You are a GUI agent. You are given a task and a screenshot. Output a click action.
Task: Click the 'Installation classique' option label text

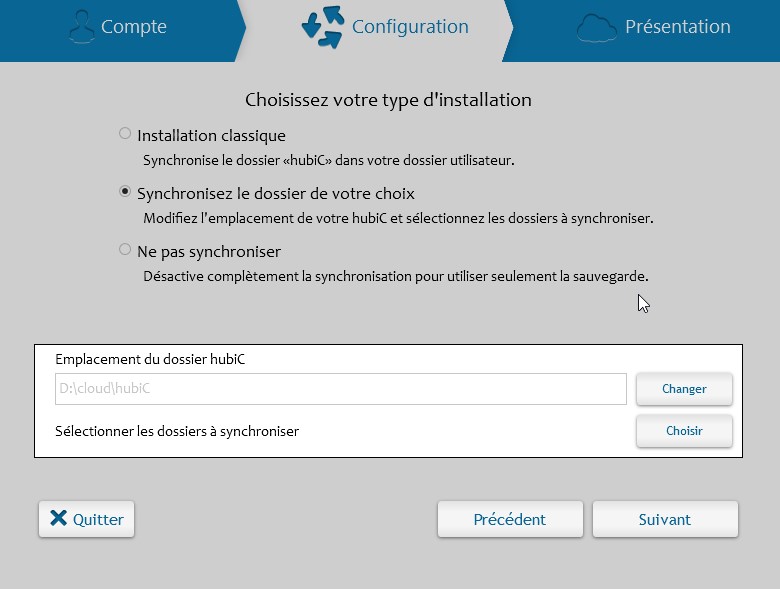(x=211, y=135)
